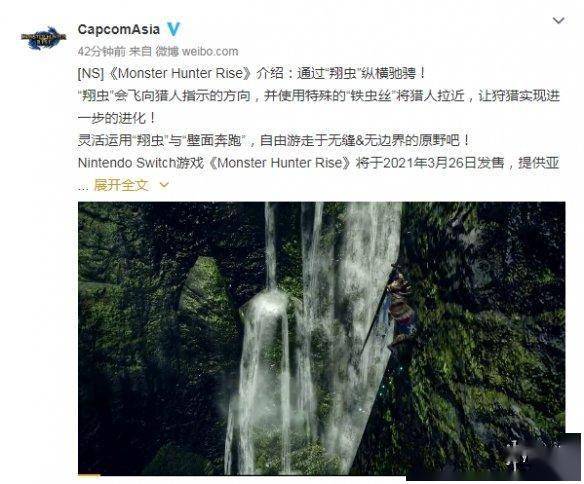This screenshot has width=584, height=484.
Task: Click the 42分钟前 timestamp
Action: 102,51
